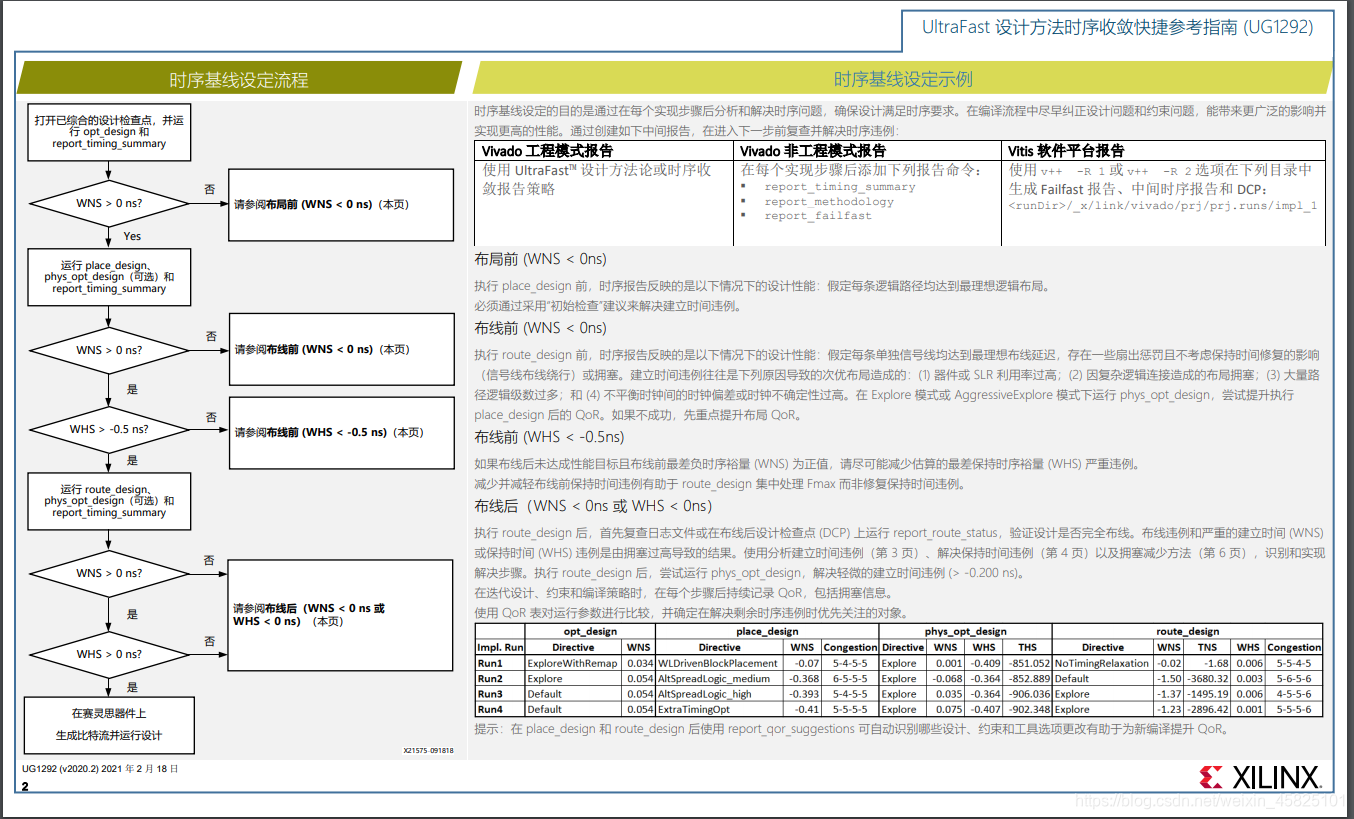Click the 运行 route_design flowchart step box
Viewport: 1354px width, 819px height.
[109, 501]
